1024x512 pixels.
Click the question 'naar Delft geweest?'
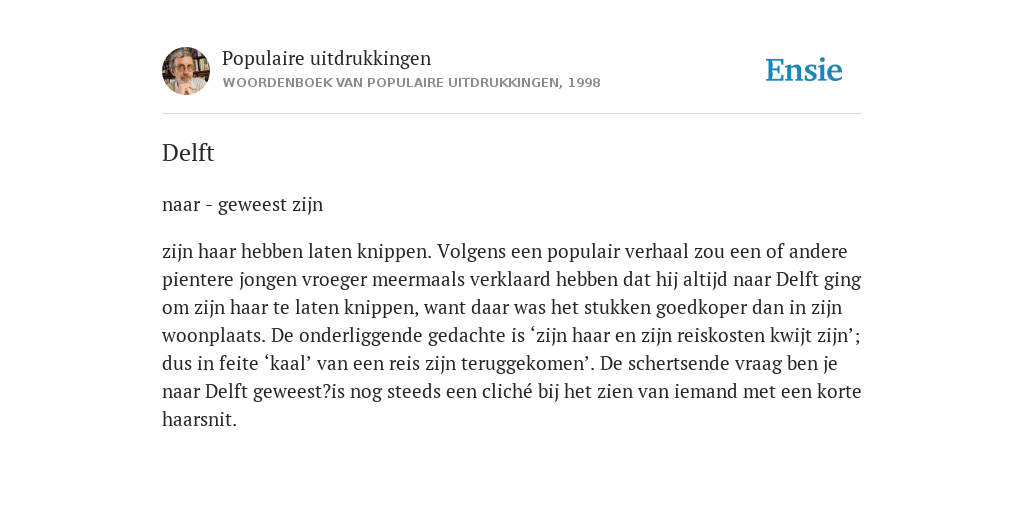pyautogui.click(x=246, y=392)
